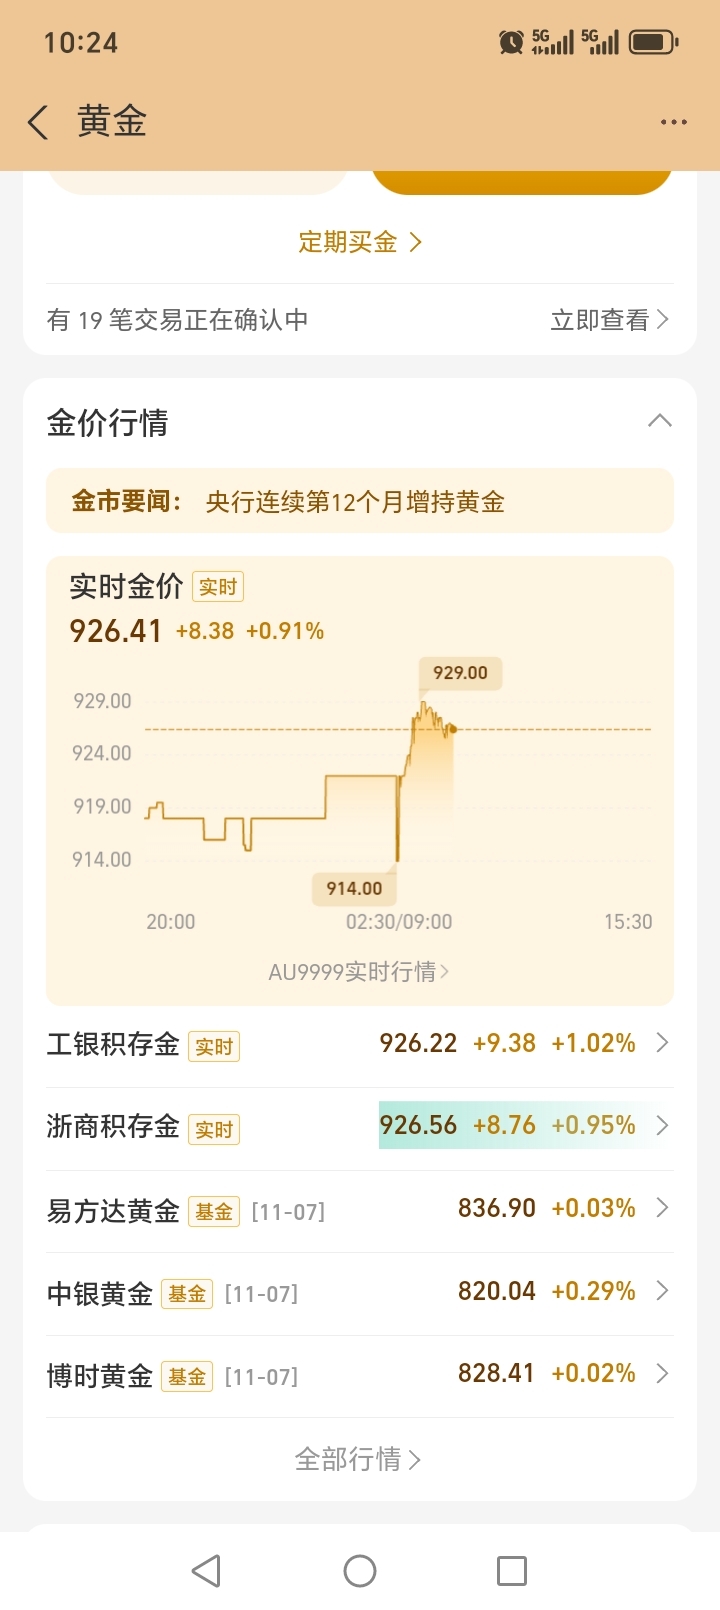Tap the 914.00 low marker on chart
Image resolution: width=720 pixels, height=1610 pixels.
[354, 888]
